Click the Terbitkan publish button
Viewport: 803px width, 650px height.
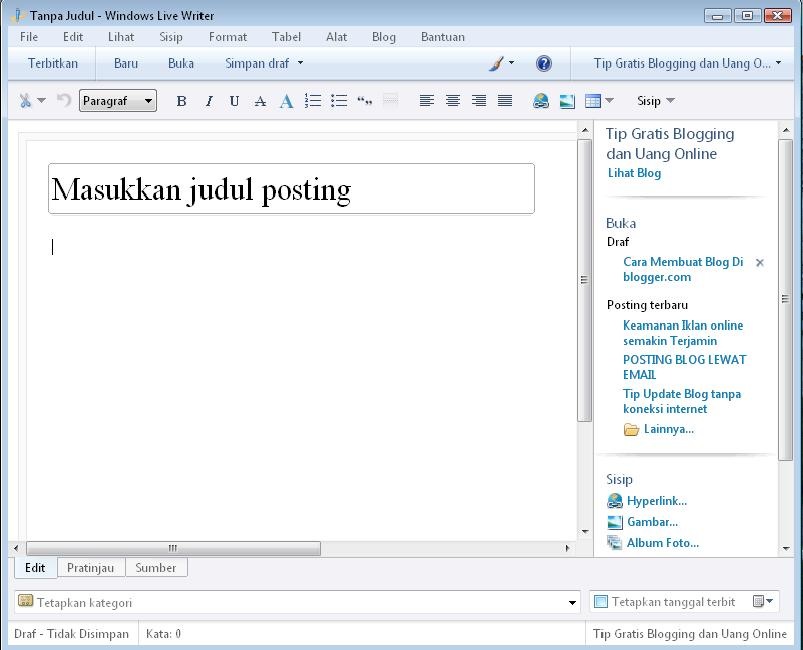click(53, 64)
